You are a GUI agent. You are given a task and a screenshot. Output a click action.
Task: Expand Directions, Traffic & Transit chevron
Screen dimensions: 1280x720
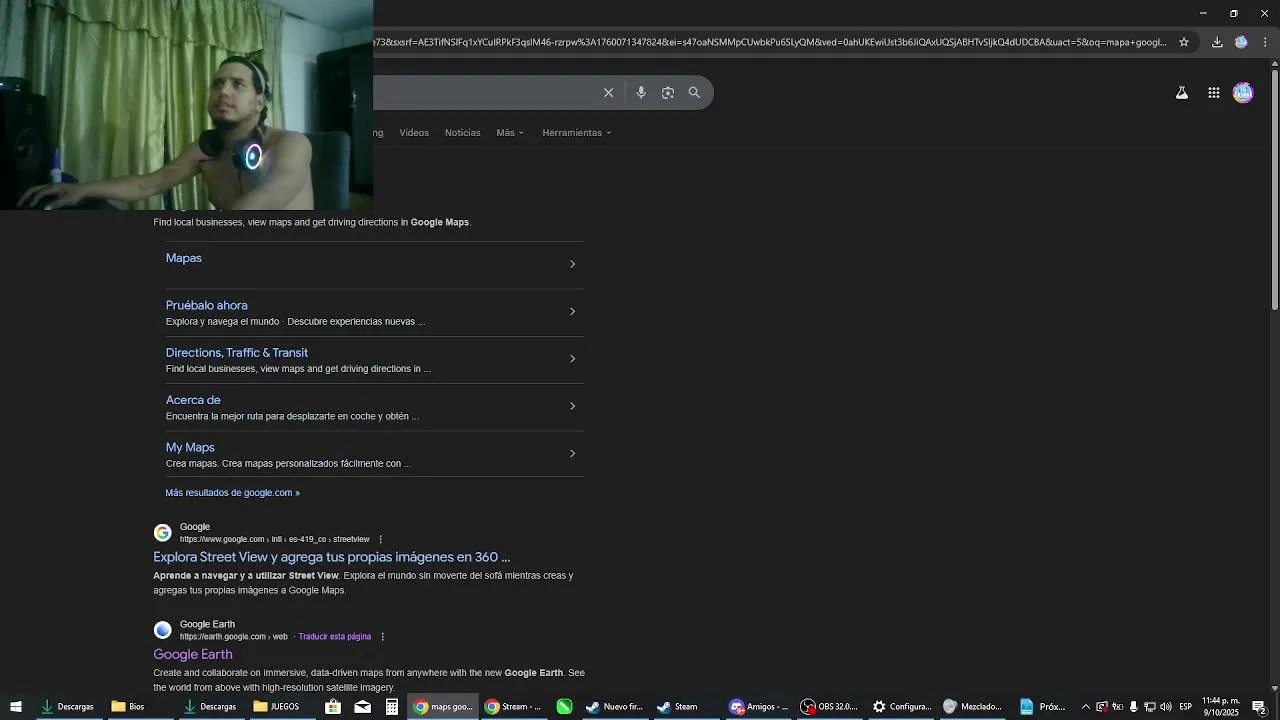(572, 358)
